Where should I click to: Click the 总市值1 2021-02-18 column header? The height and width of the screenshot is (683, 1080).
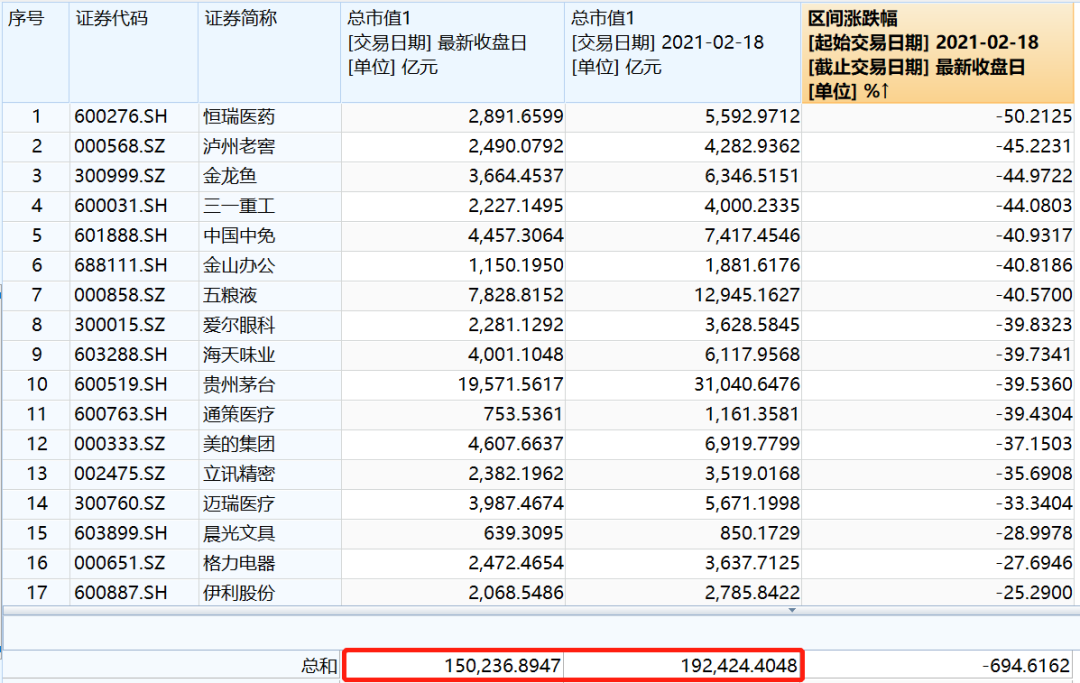pos(683,52)
